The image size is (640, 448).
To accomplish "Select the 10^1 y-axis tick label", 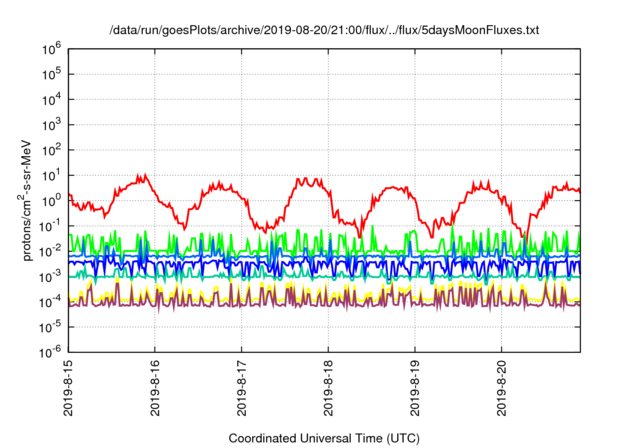I will [52, 176].
